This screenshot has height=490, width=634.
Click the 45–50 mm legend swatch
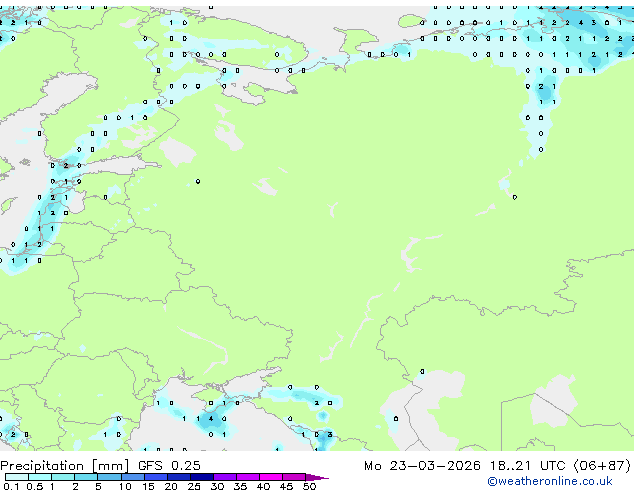click(x=294, y=477)
